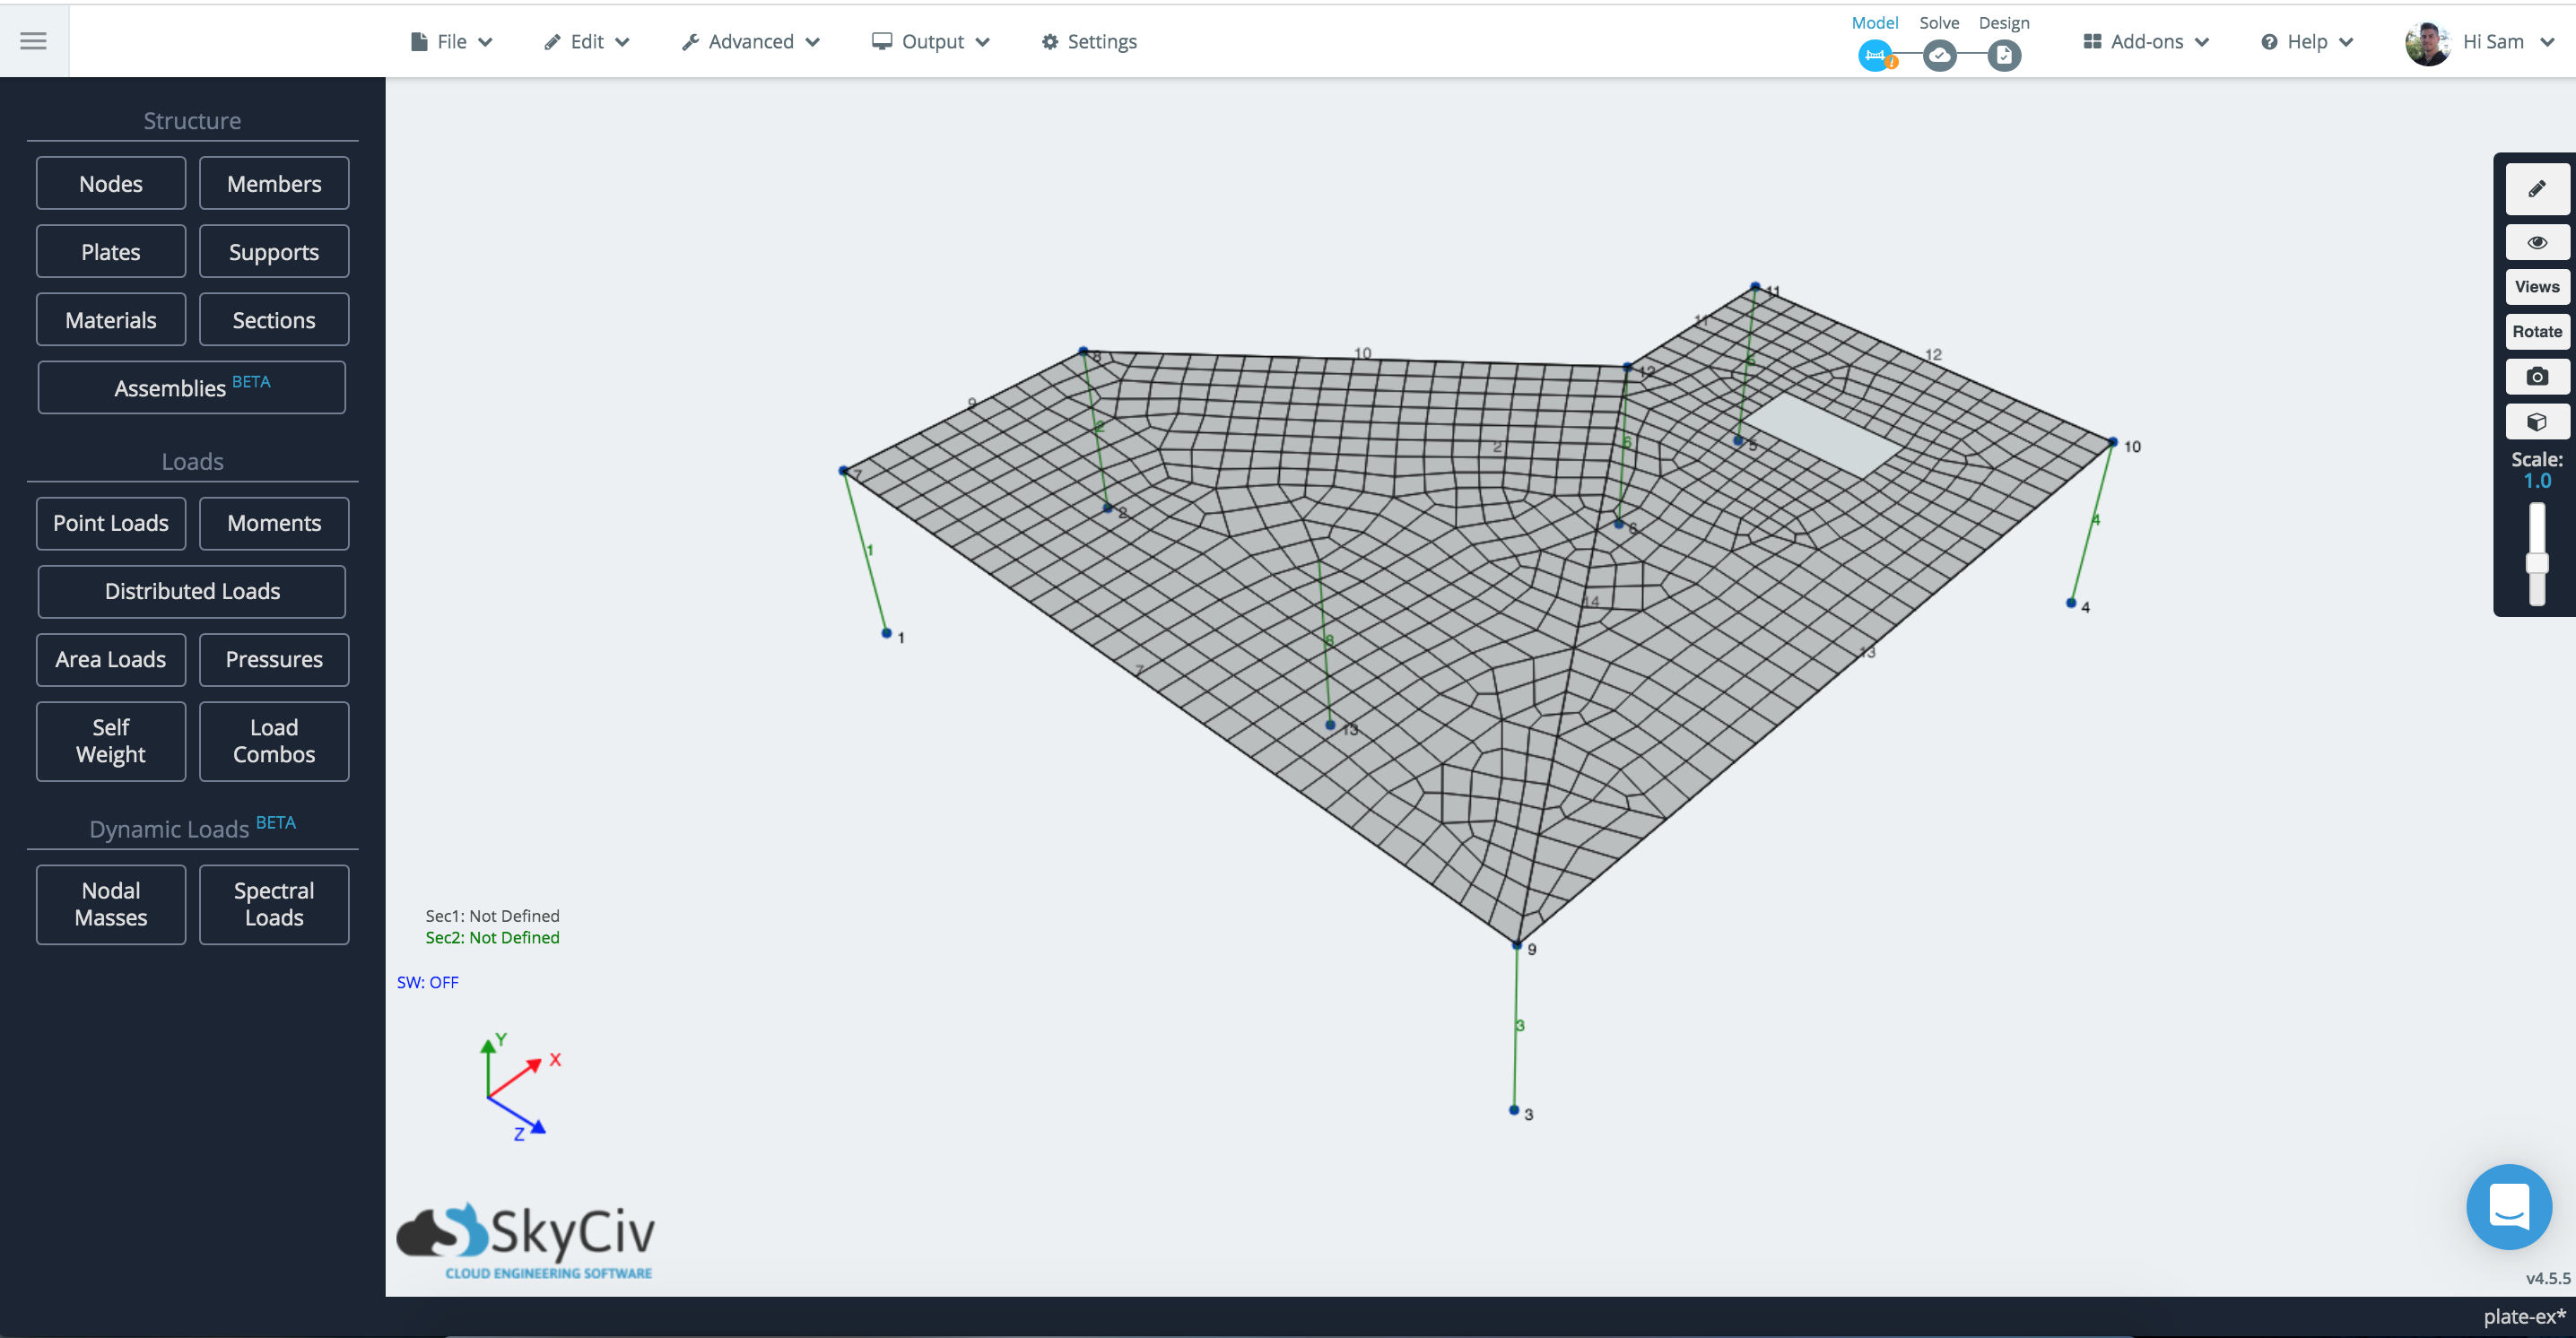Click the camera/screenshot icon
2576x1338 pixels.
2535,375
